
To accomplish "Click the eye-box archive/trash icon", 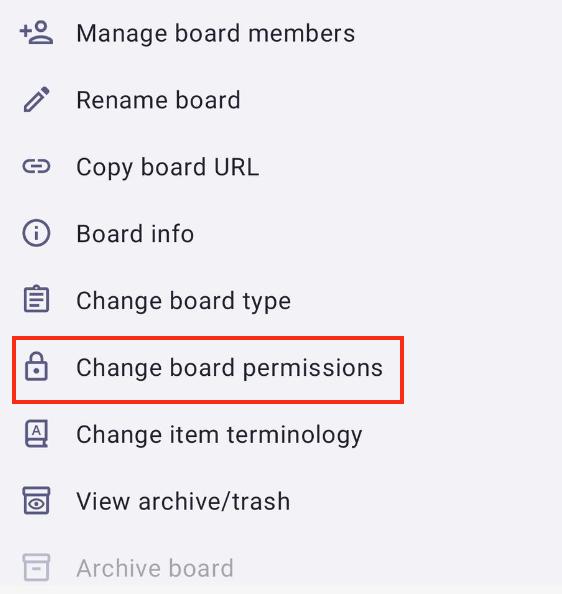I will (x=36, y=500).
